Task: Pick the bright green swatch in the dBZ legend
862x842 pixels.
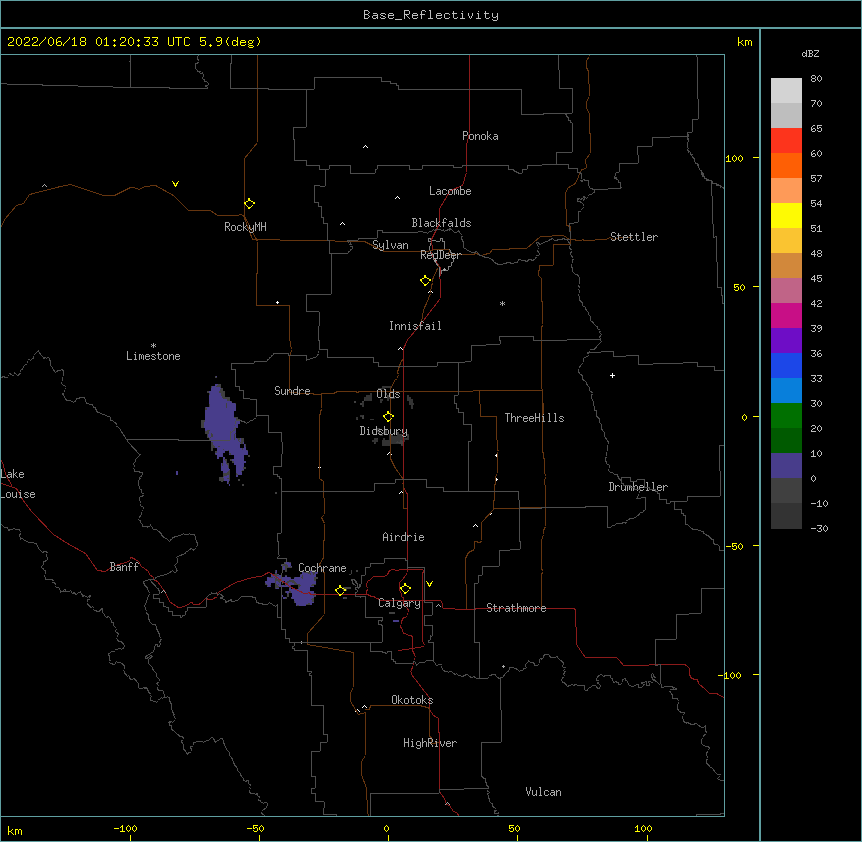Action: pos(786,416)
